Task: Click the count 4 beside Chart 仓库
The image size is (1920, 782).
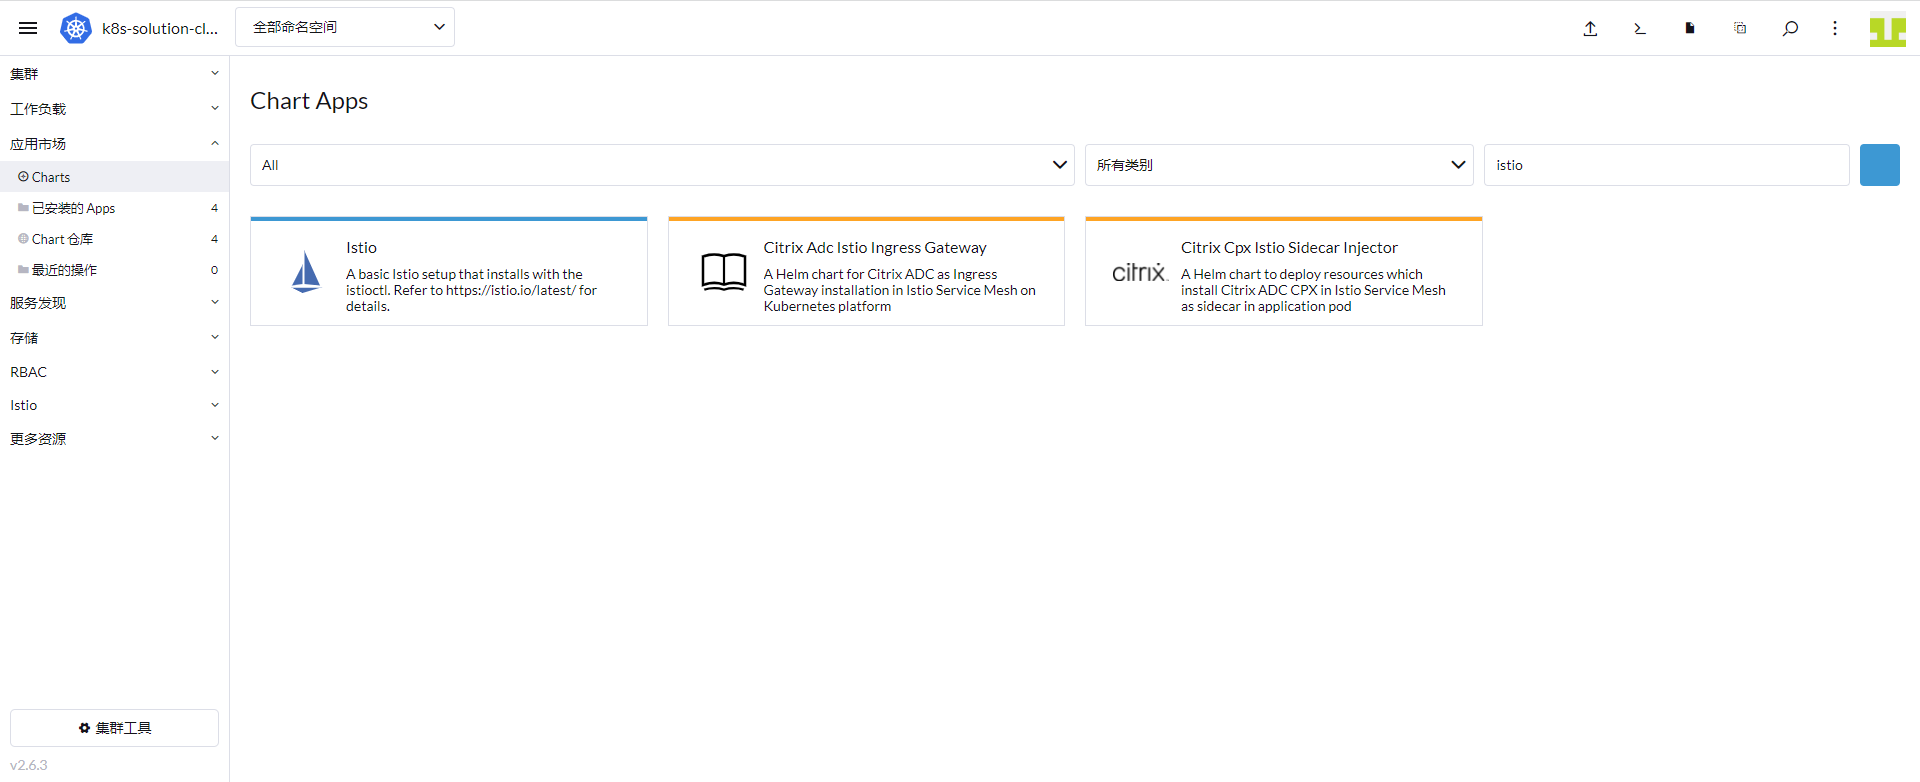Action: [214, 239]
